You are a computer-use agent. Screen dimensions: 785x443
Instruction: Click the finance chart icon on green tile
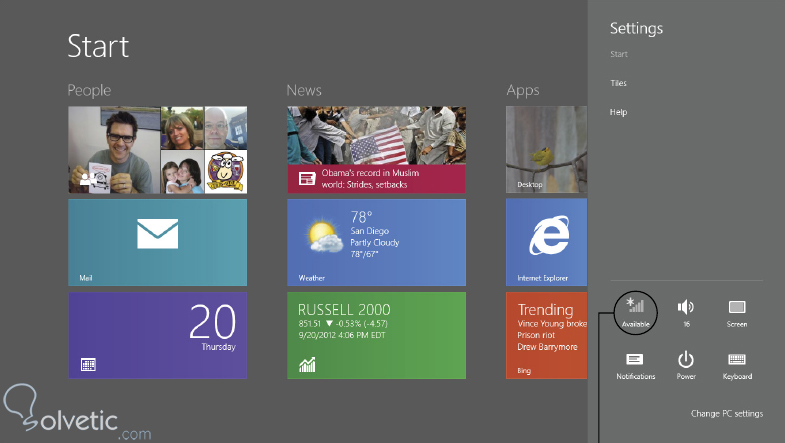click(307, 364)
